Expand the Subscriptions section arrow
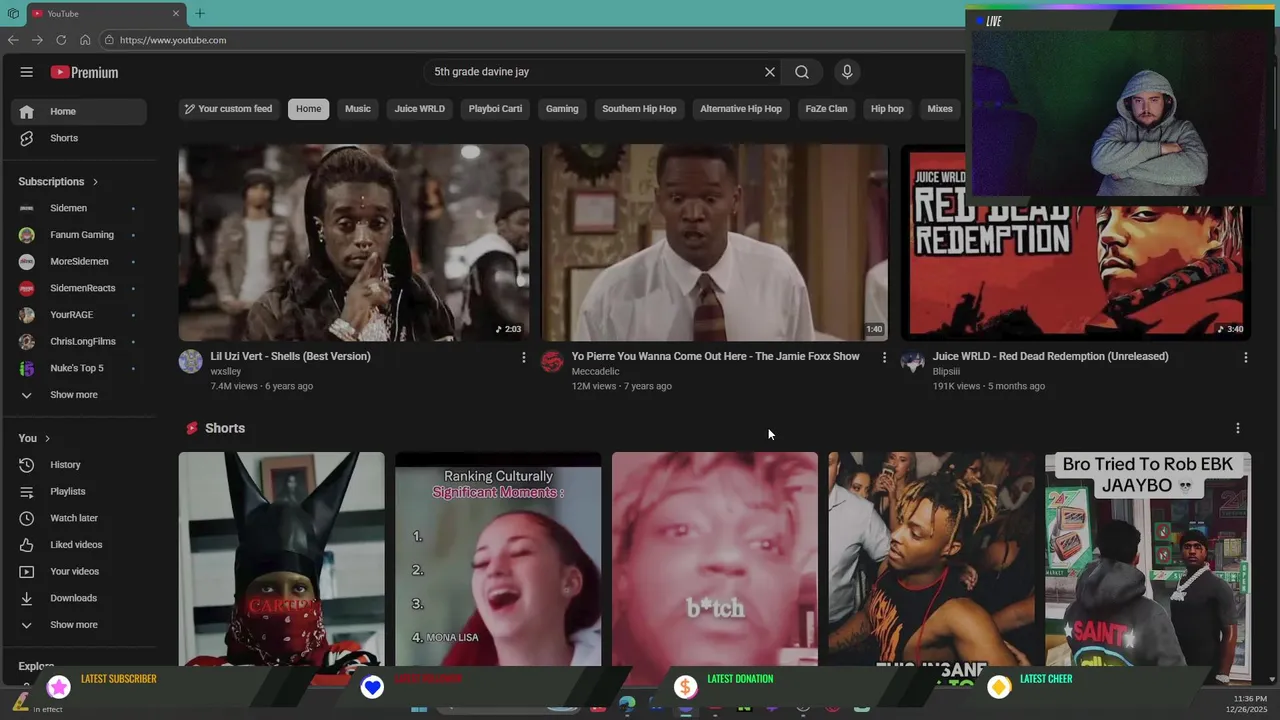The image size is (1280, 720). tap(95, 182)
